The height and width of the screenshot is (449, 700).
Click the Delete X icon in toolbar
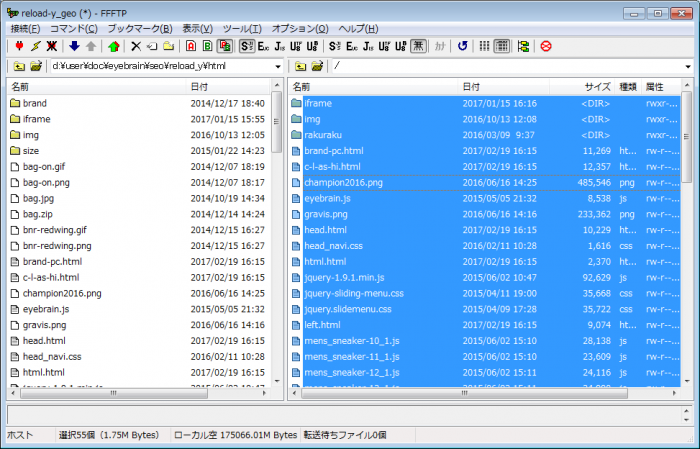[x=137, y=46]
